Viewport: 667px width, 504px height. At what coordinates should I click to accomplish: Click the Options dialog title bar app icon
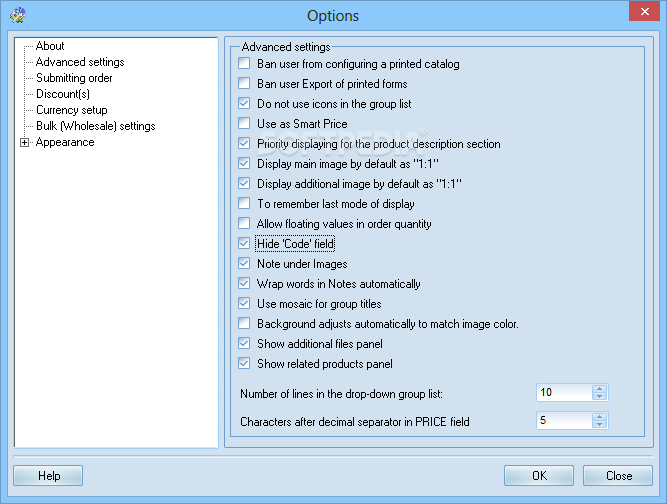coord(16,15)
